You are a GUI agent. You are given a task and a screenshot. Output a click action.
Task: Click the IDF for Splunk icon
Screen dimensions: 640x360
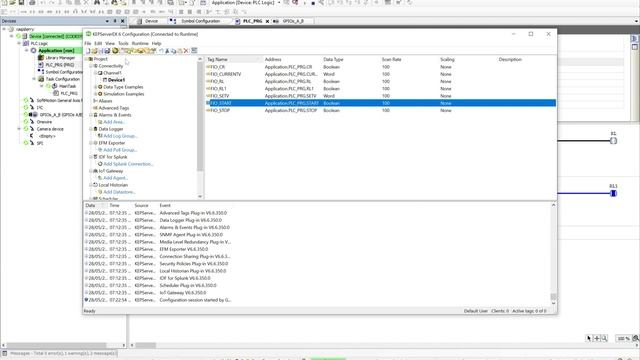(96, 157)
